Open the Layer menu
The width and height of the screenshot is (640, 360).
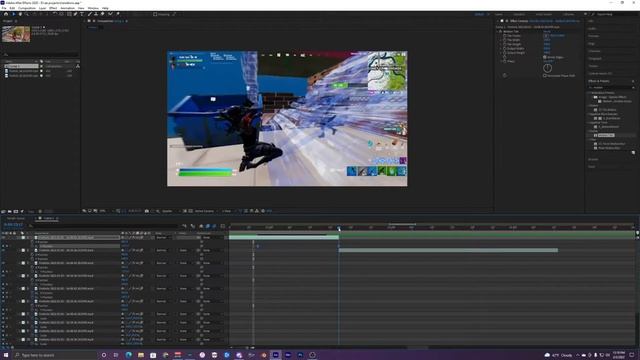pos(42,8)
